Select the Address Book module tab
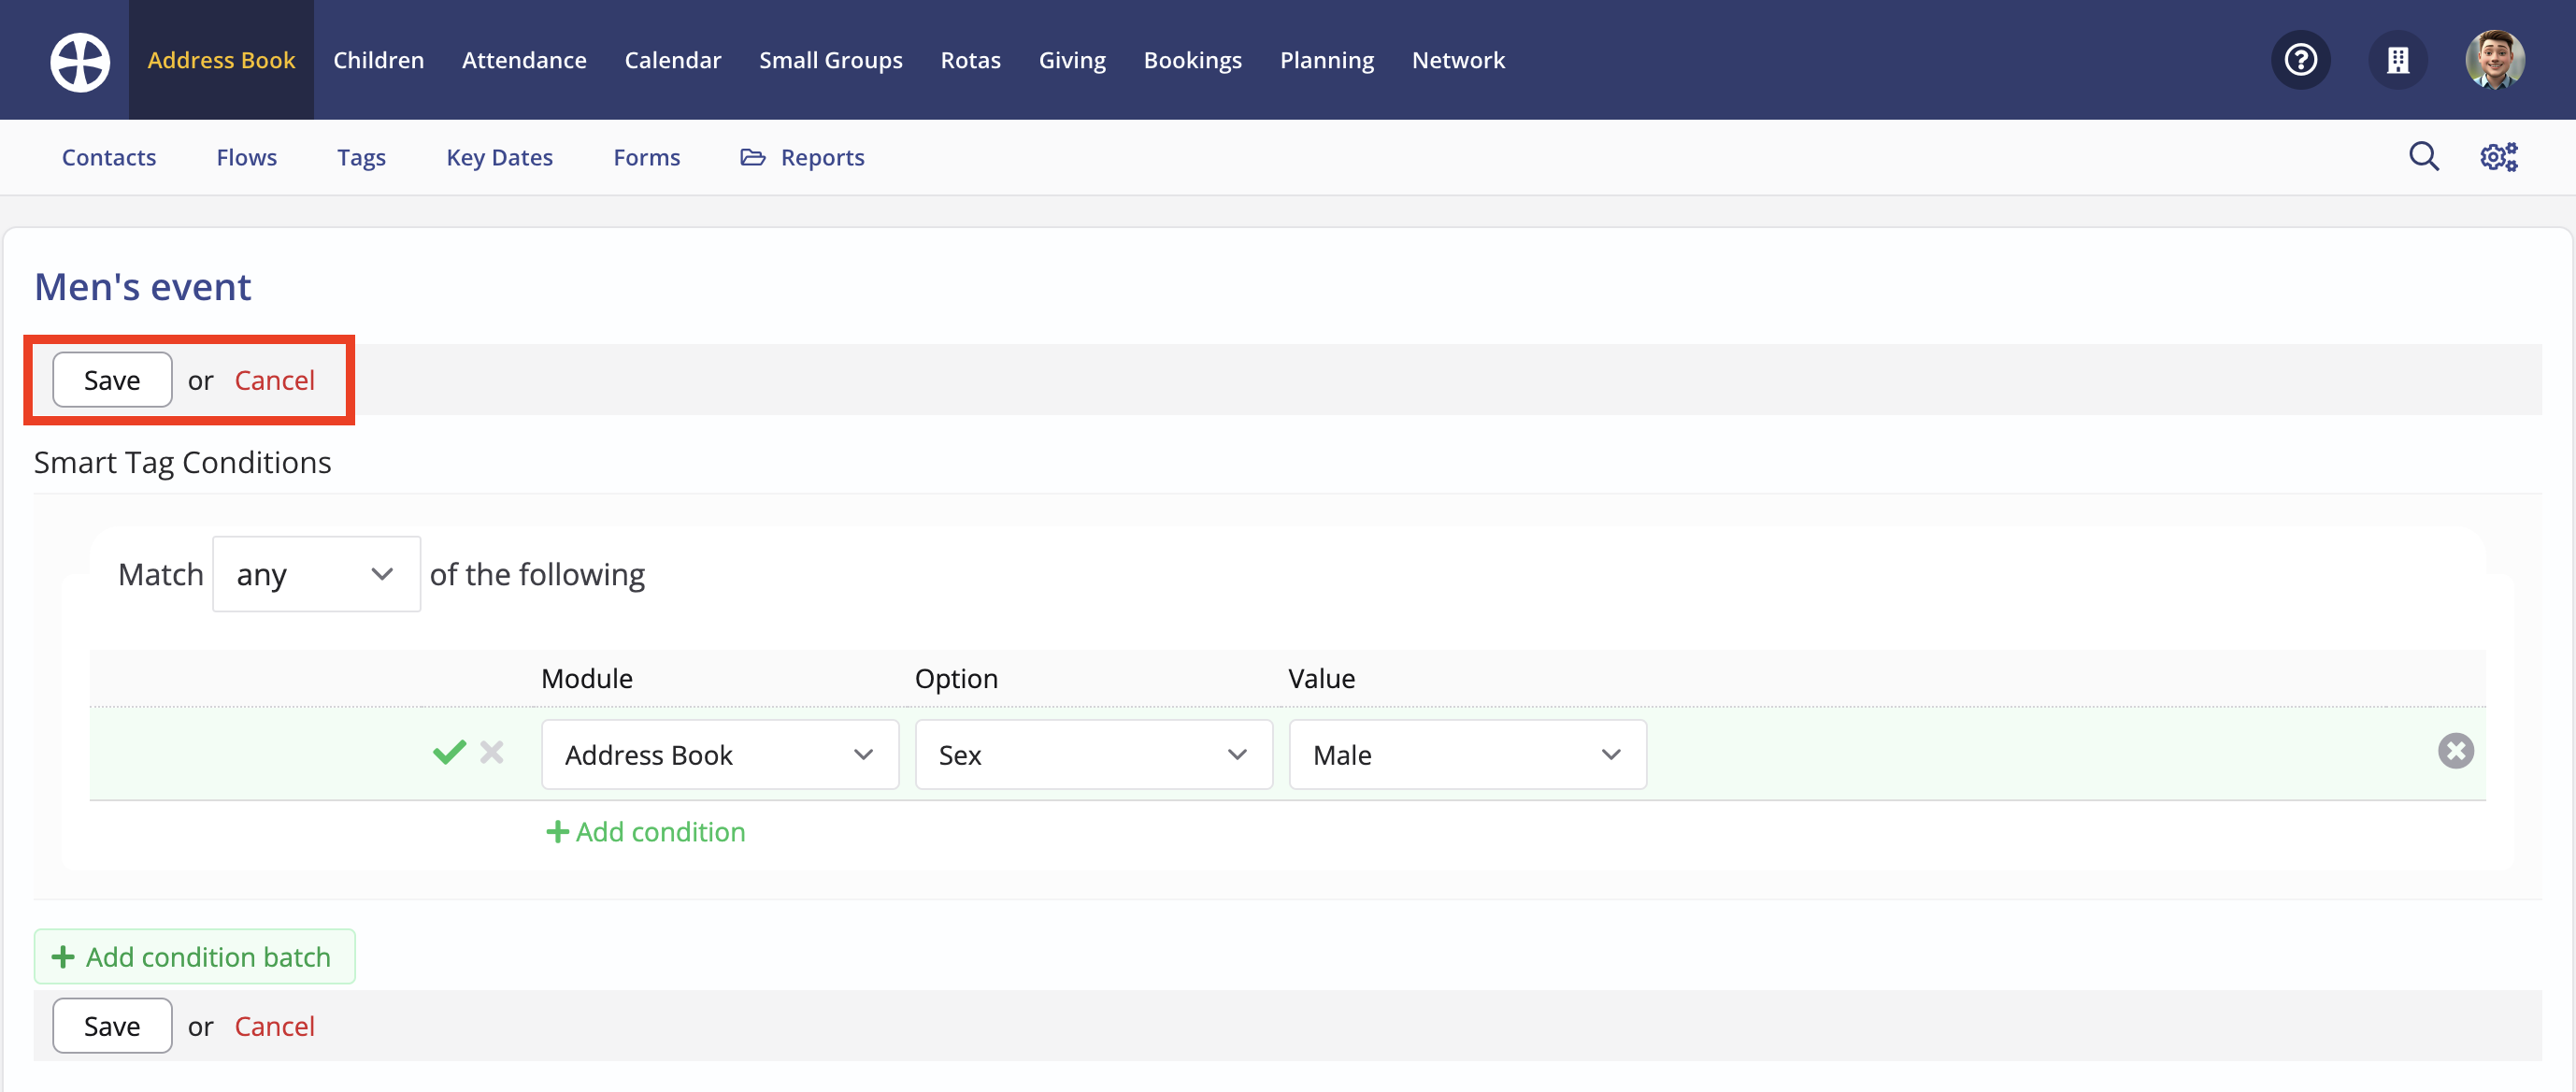The image size is (2576, 1092). (x=221, y=60)
